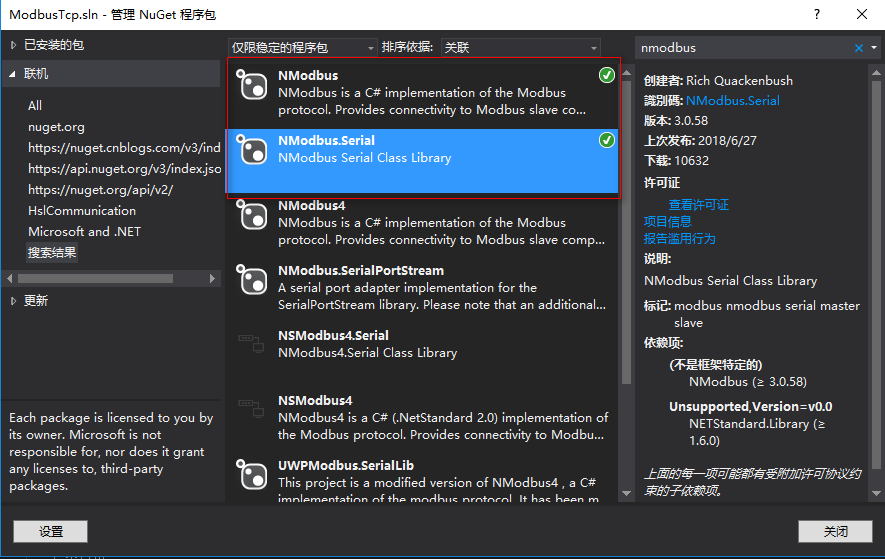Open the sort-by 关联 dropdown
The image size is (885, 559).
pyautogui.click(x=520, y=47)
